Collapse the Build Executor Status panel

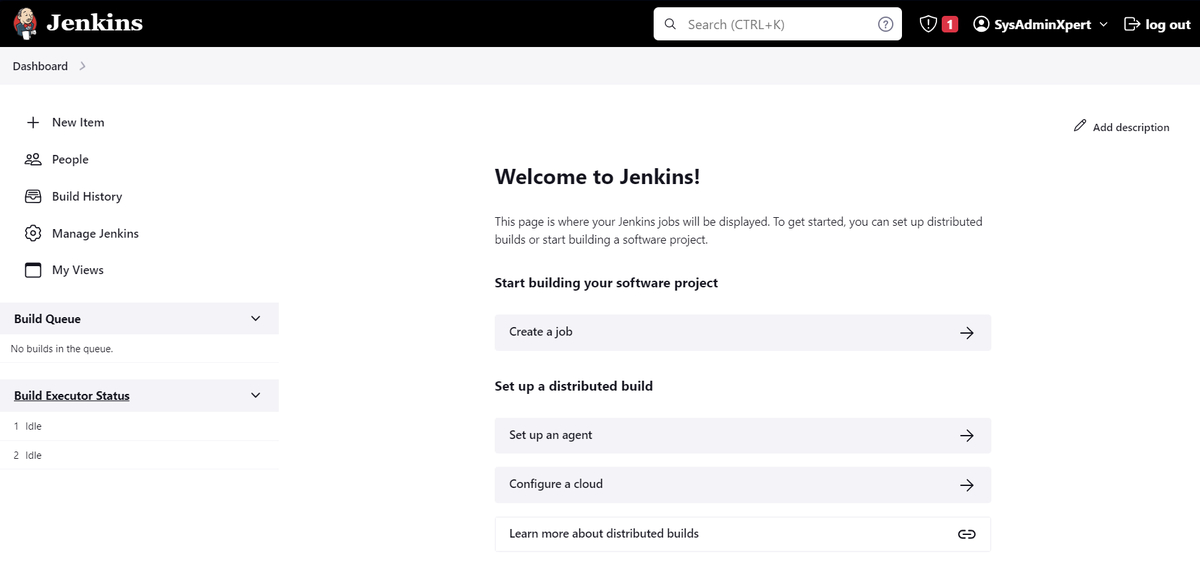click(x=255, y=395)
